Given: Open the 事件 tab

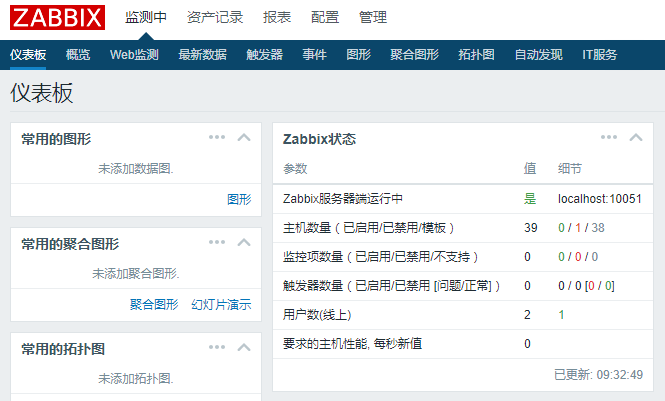Looking at the screenshot, I should [314, 55].
